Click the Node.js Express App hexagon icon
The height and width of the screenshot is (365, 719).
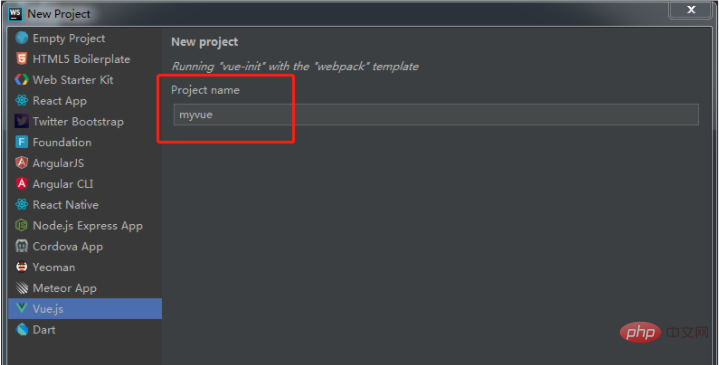(x=22, y=225)
